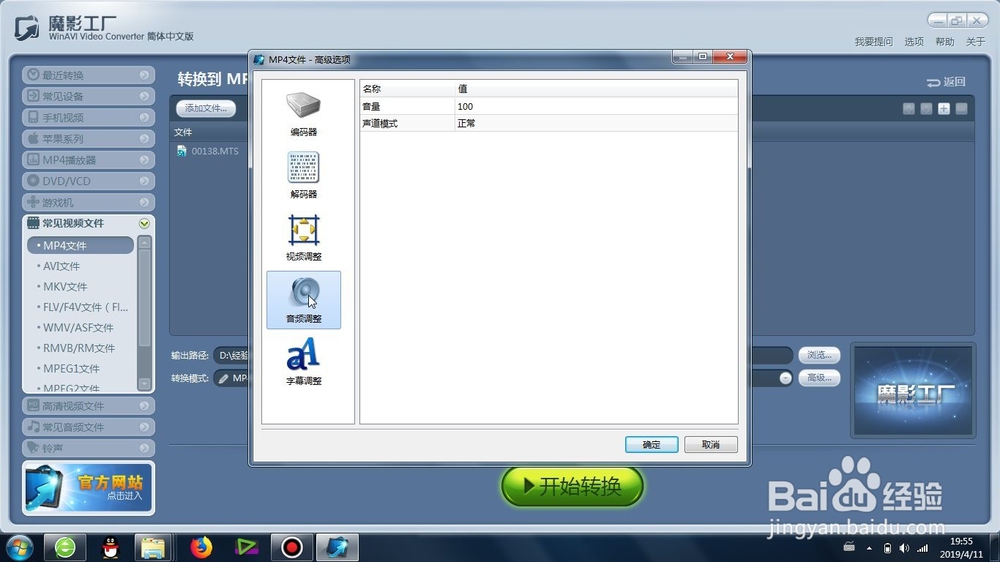Image resolution: width=1000 pixels, height=562 pixels.
Task: Click the 添加文件 button
Action: click(205, 108)
